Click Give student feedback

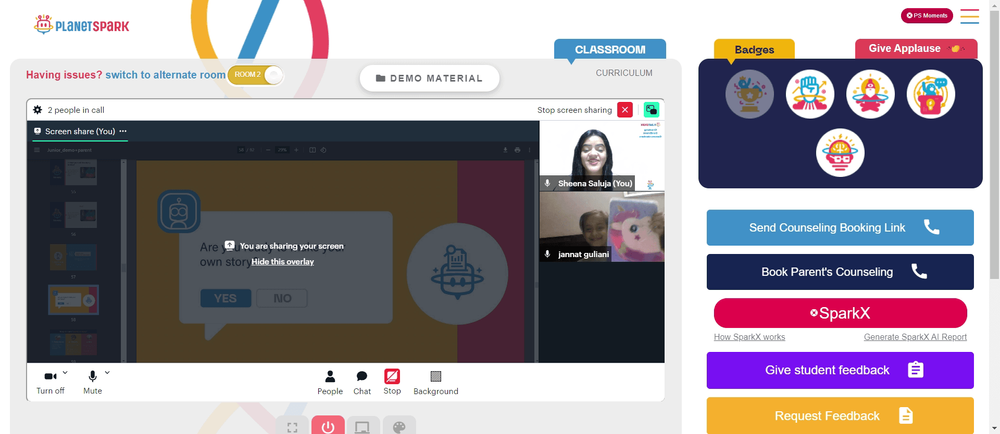pyautogui.click(x=840, y=370)
